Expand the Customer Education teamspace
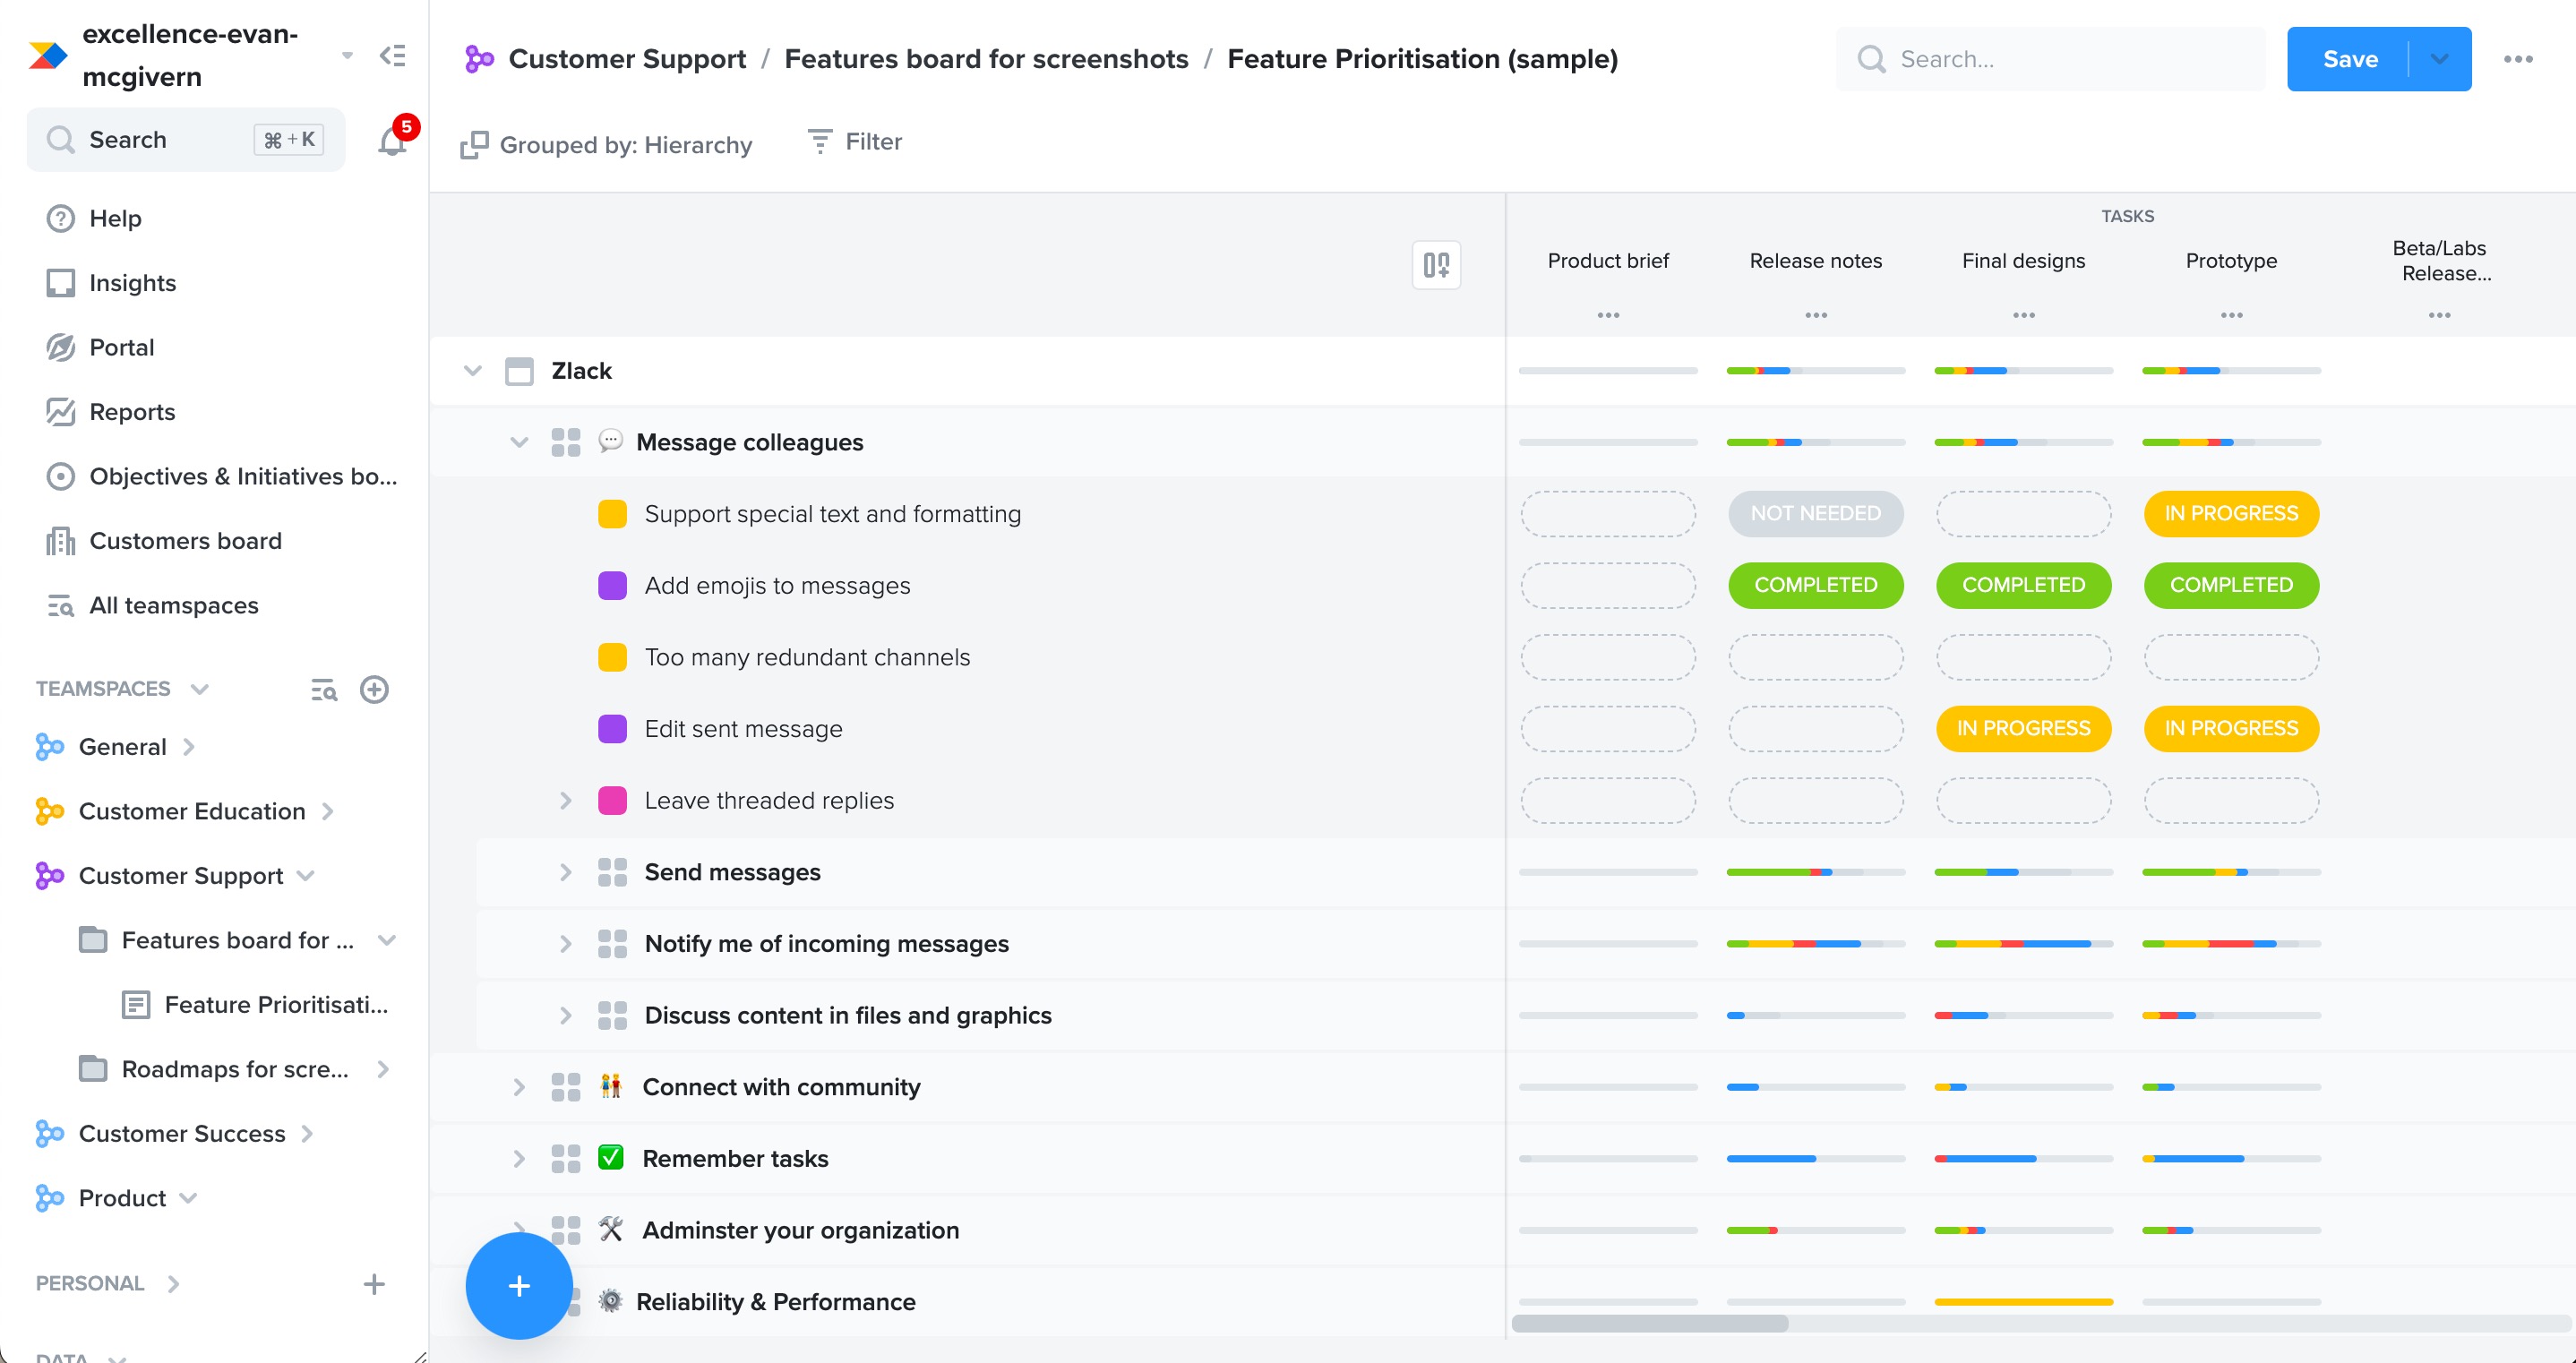Viewport: 2576px width, 1363px height. click(328, 811)
